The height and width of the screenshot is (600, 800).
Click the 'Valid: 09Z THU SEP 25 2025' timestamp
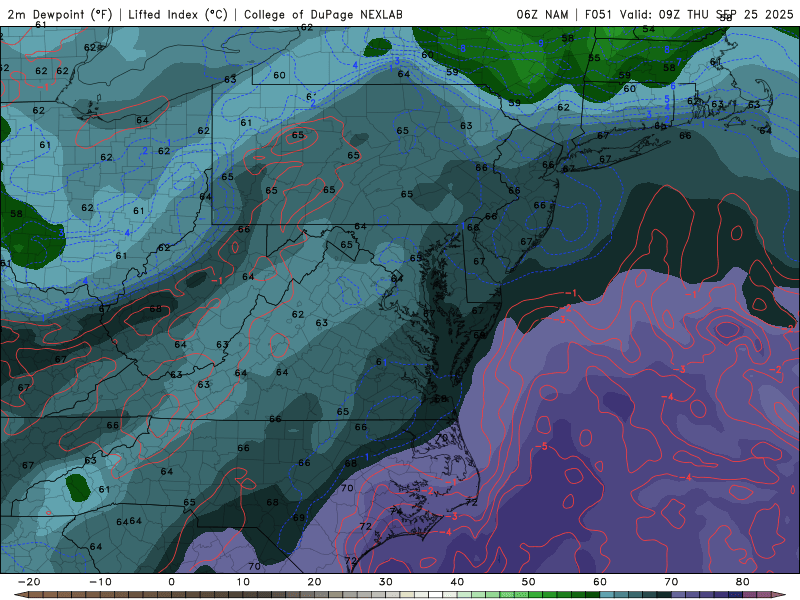[707, 15]
